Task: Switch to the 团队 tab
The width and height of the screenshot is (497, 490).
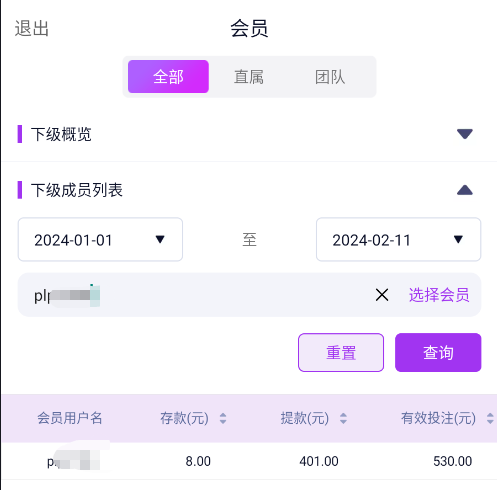Action: pyautogui.click(x=330, y=77)
